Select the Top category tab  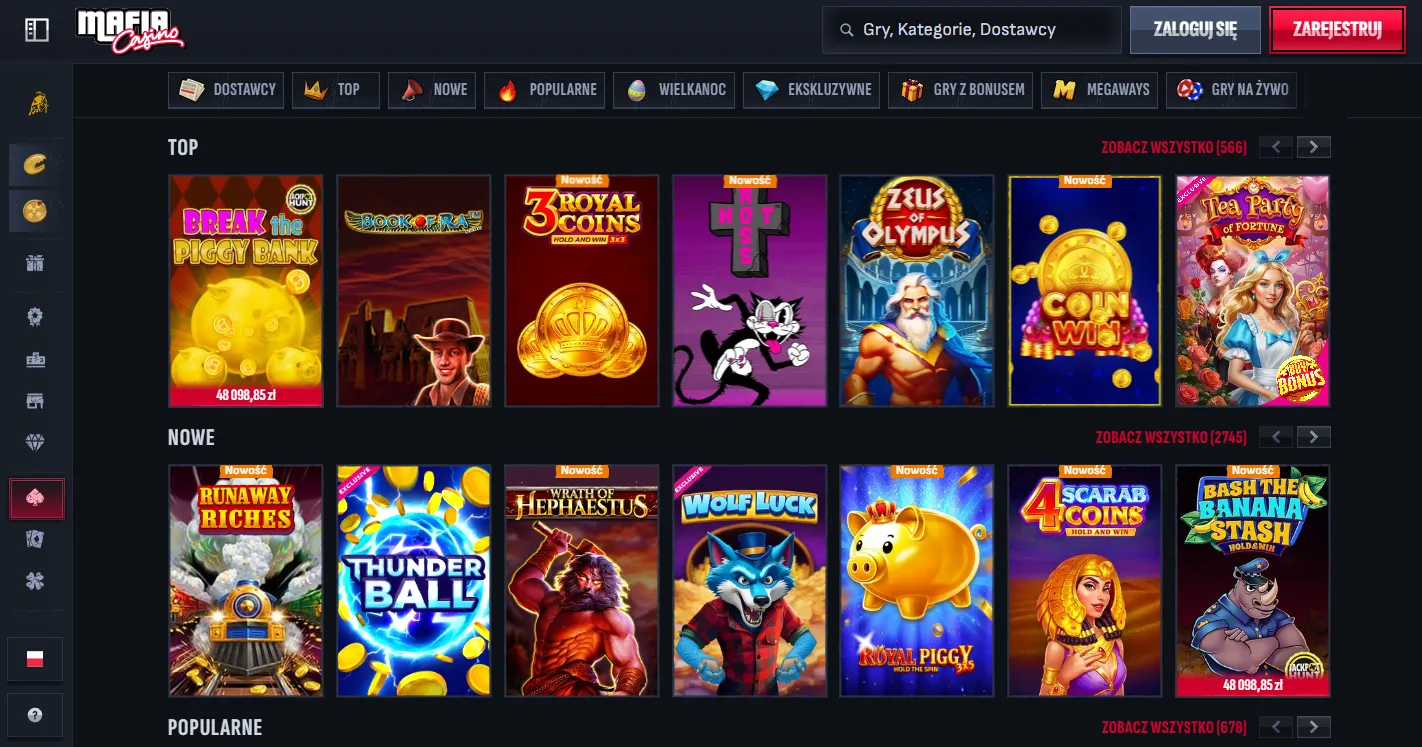tap(336, 90)
